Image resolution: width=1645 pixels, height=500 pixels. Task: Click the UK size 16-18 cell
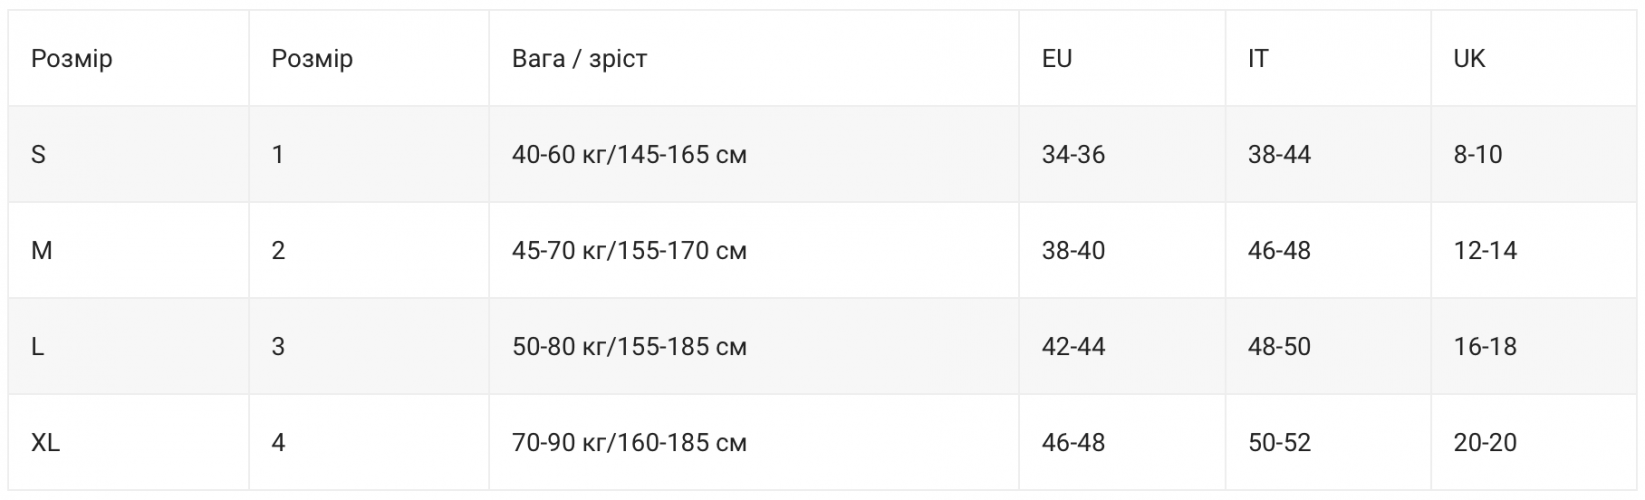[x=1485, y=347]
